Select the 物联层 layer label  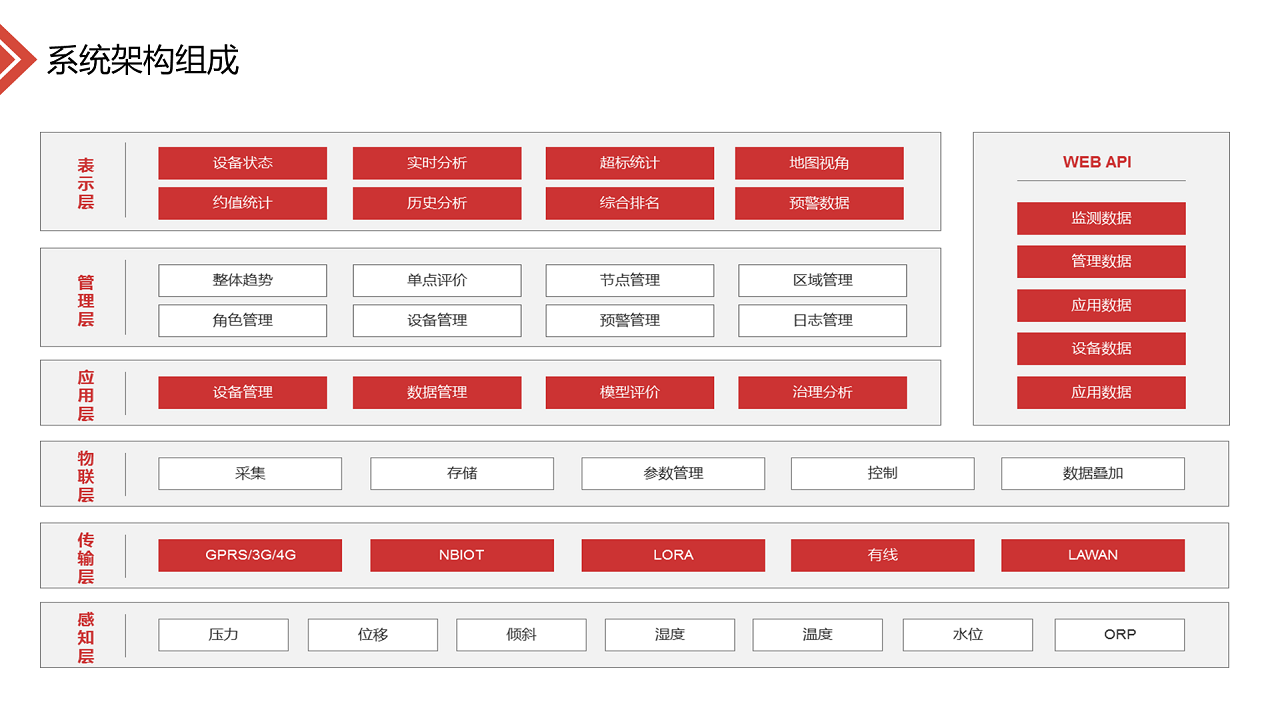pos(86,476)
